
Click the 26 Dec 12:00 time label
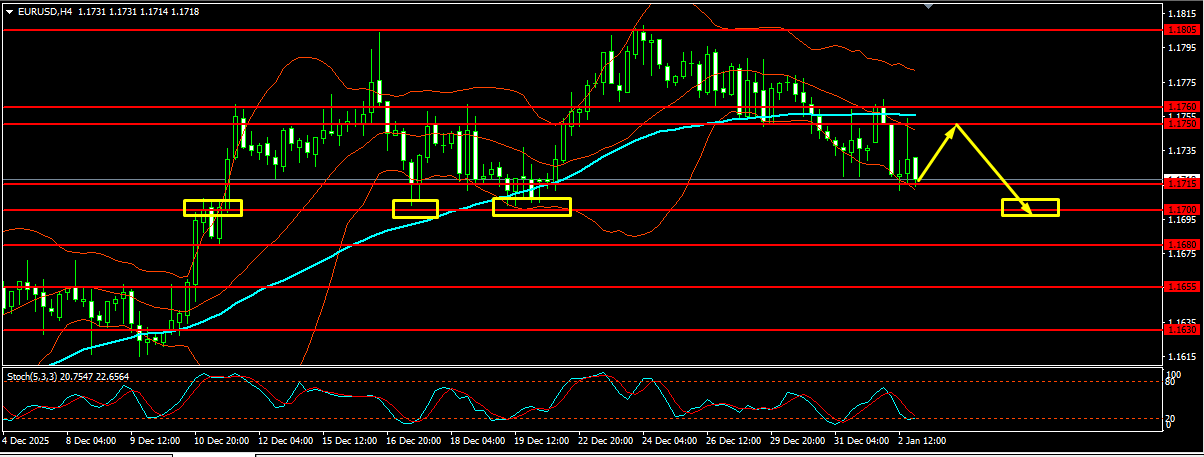click(734, 439)
